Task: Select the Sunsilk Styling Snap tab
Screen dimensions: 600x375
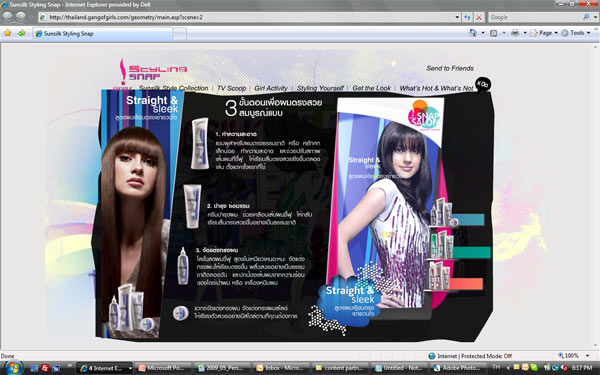Action: [103, 34]
